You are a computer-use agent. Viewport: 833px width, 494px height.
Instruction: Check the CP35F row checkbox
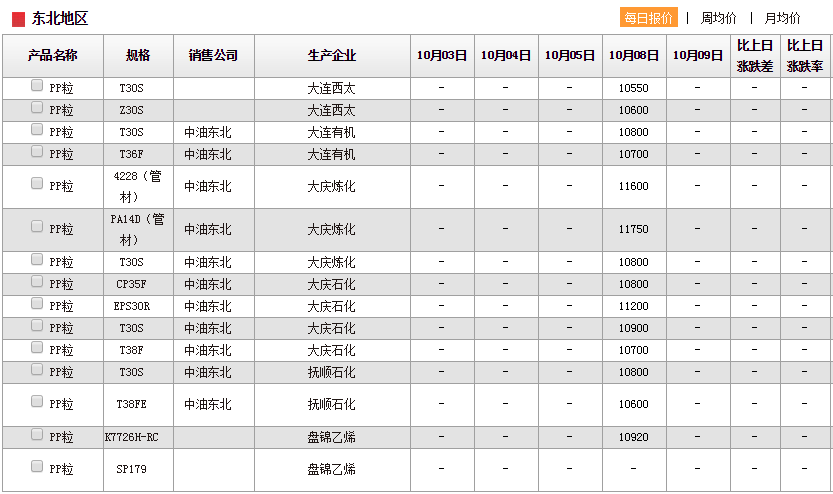point(37,281)
